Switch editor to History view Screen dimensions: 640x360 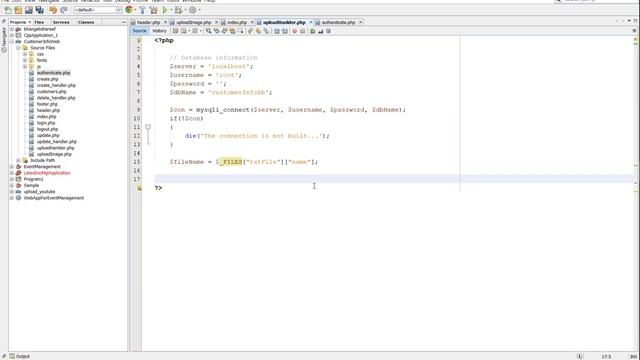[160, 31]
